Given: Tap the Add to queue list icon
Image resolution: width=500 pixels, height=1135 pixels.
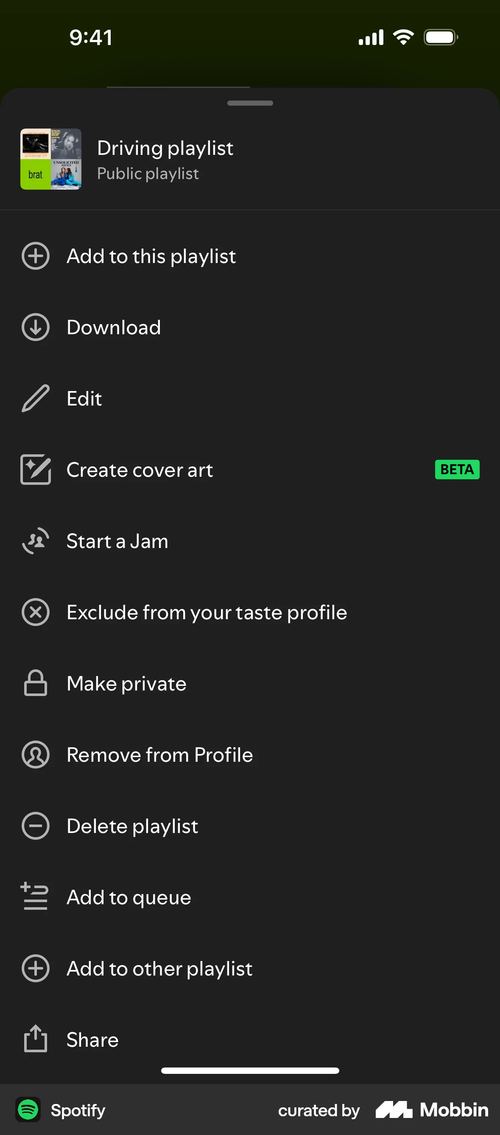Looking at the screenshot, I should click(34, 897).
